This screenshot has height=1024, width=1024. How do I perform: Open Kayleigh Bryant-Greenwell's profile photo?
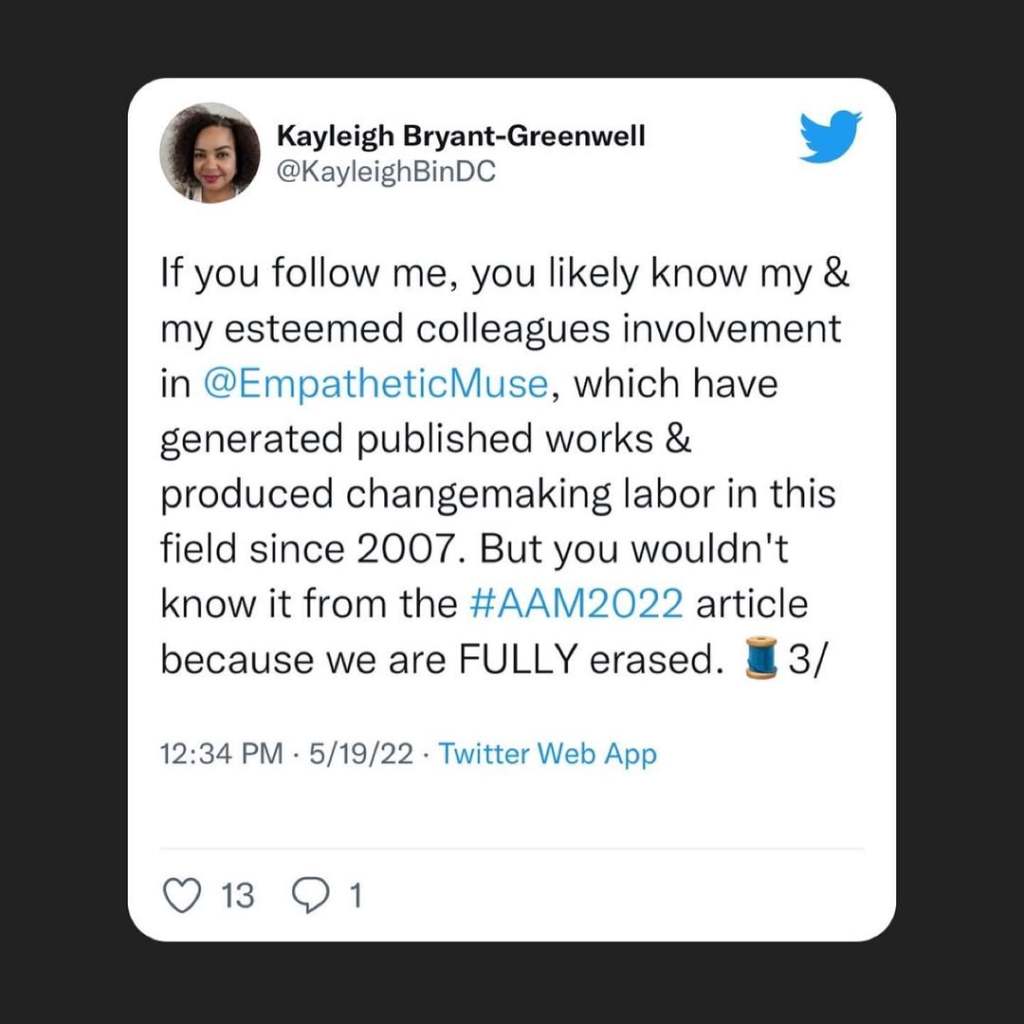(x=210, y=153)
